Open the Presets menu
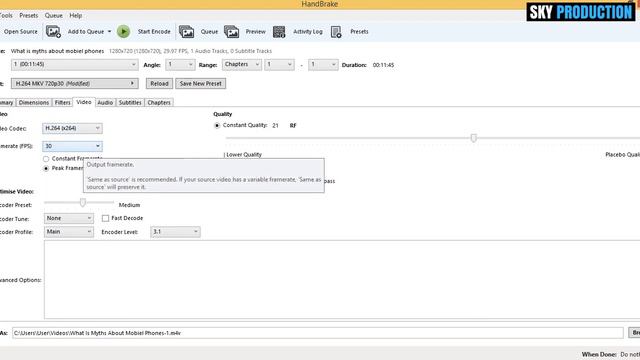 [29, 16]
